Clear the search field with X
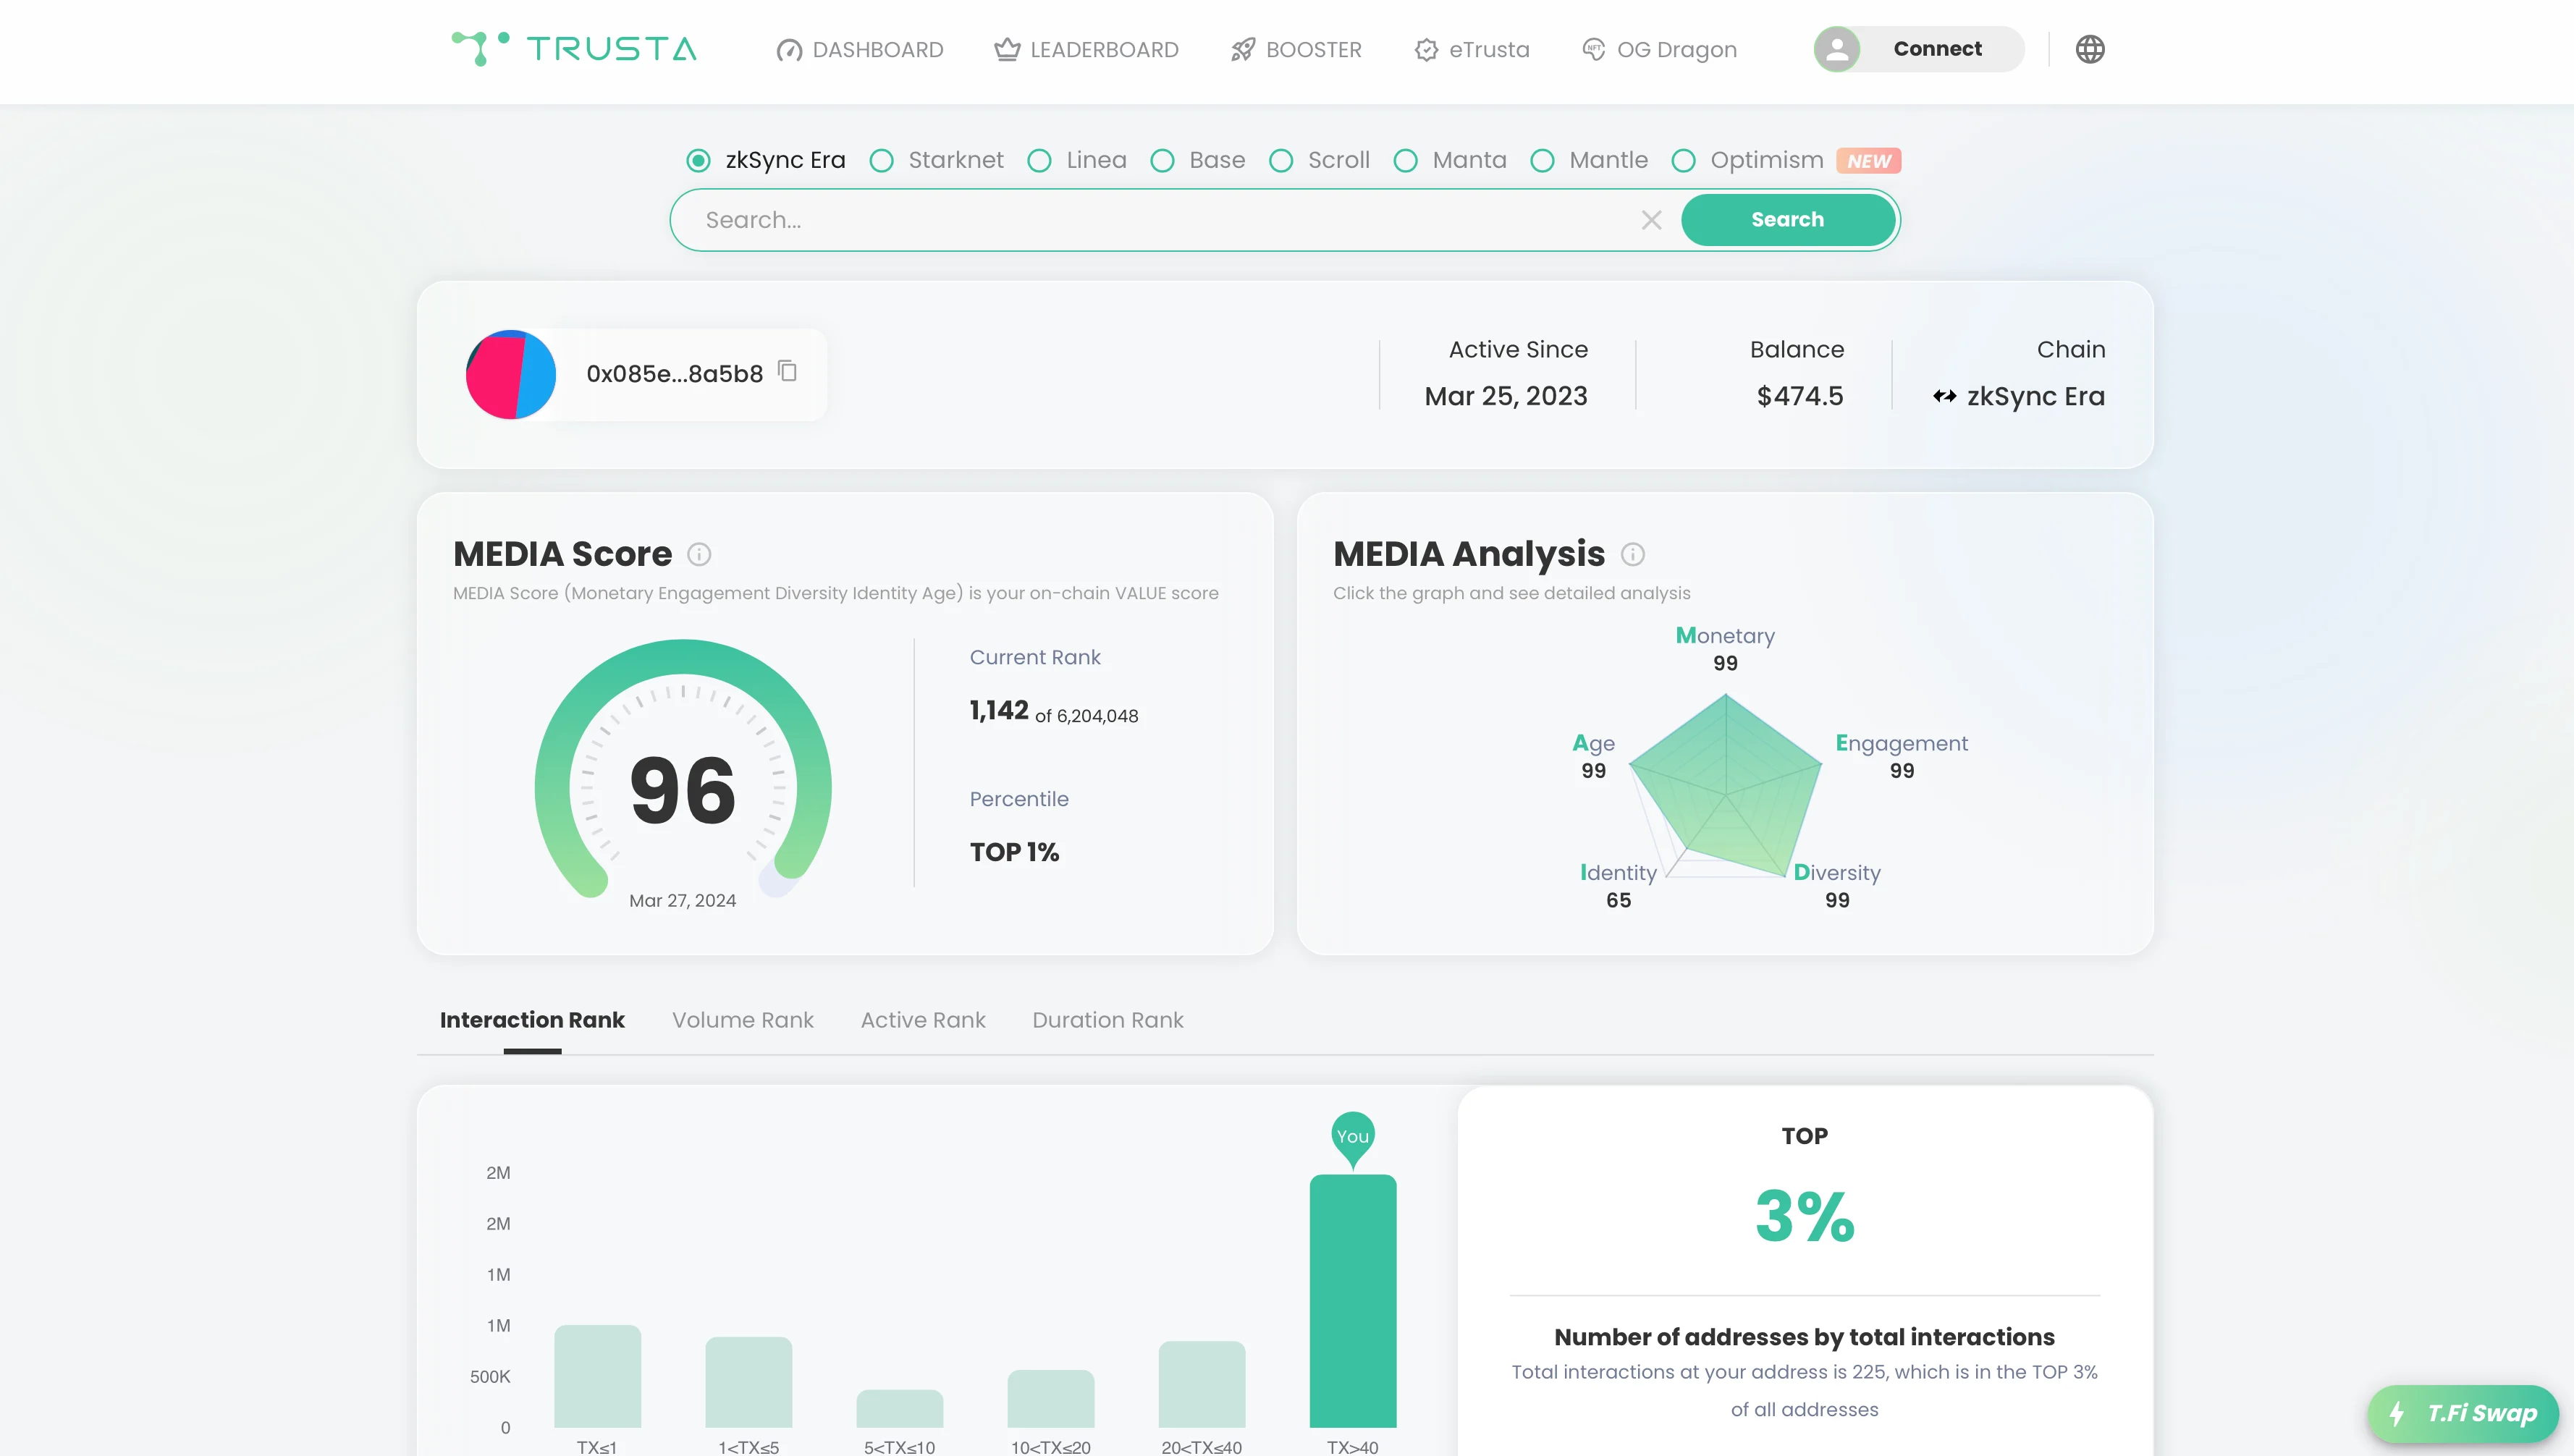Screen dimensions: 2574x1456 point(1651,220)
